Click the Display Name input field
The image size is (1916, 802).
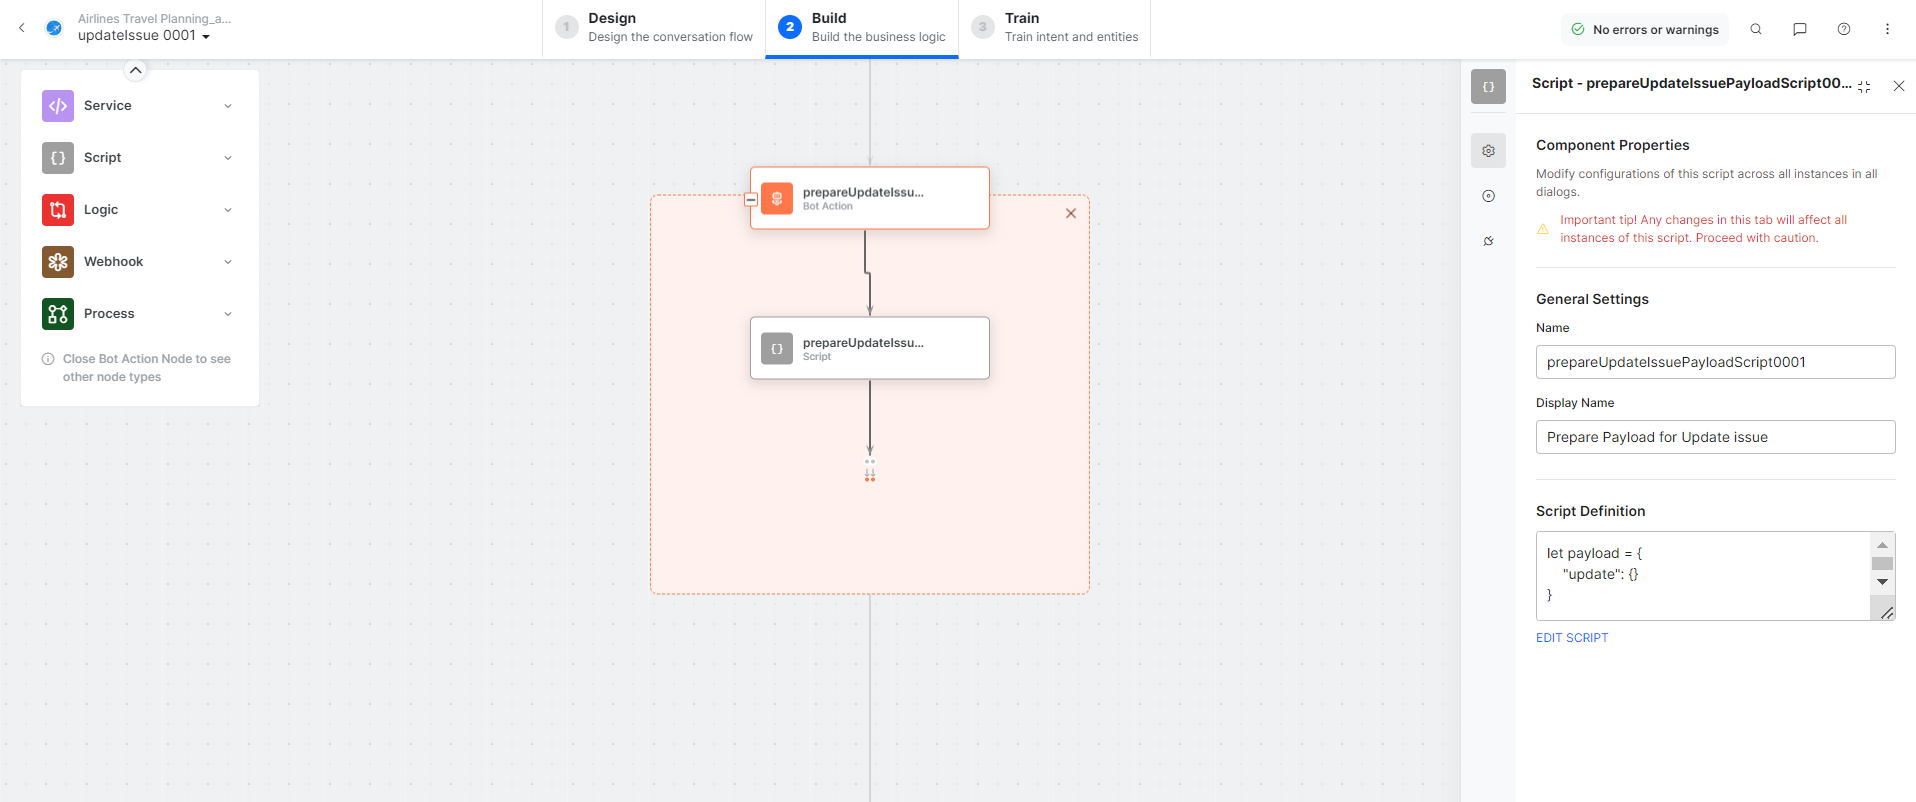pyautogui.click(x=1714, y=437)
